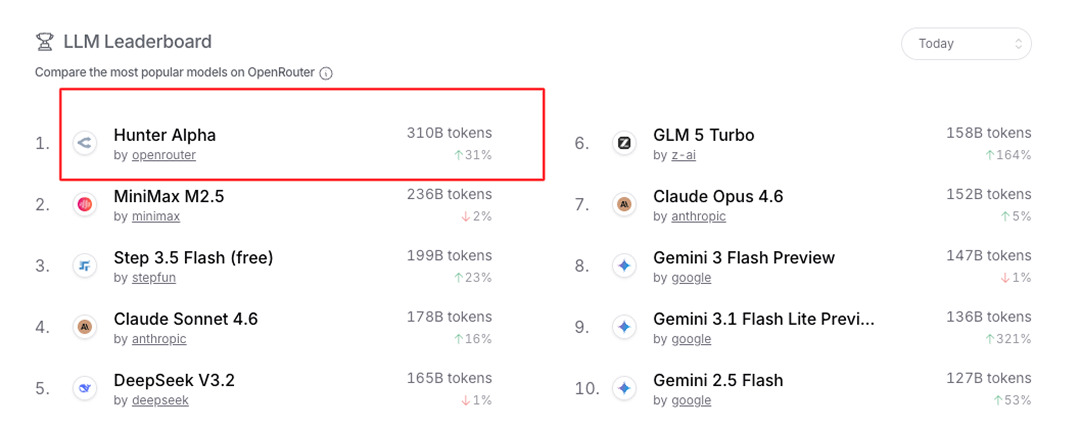Select the Gemini 3.1 Flash Lite Preview model title
1080x437 pixels.
[763, 319]
